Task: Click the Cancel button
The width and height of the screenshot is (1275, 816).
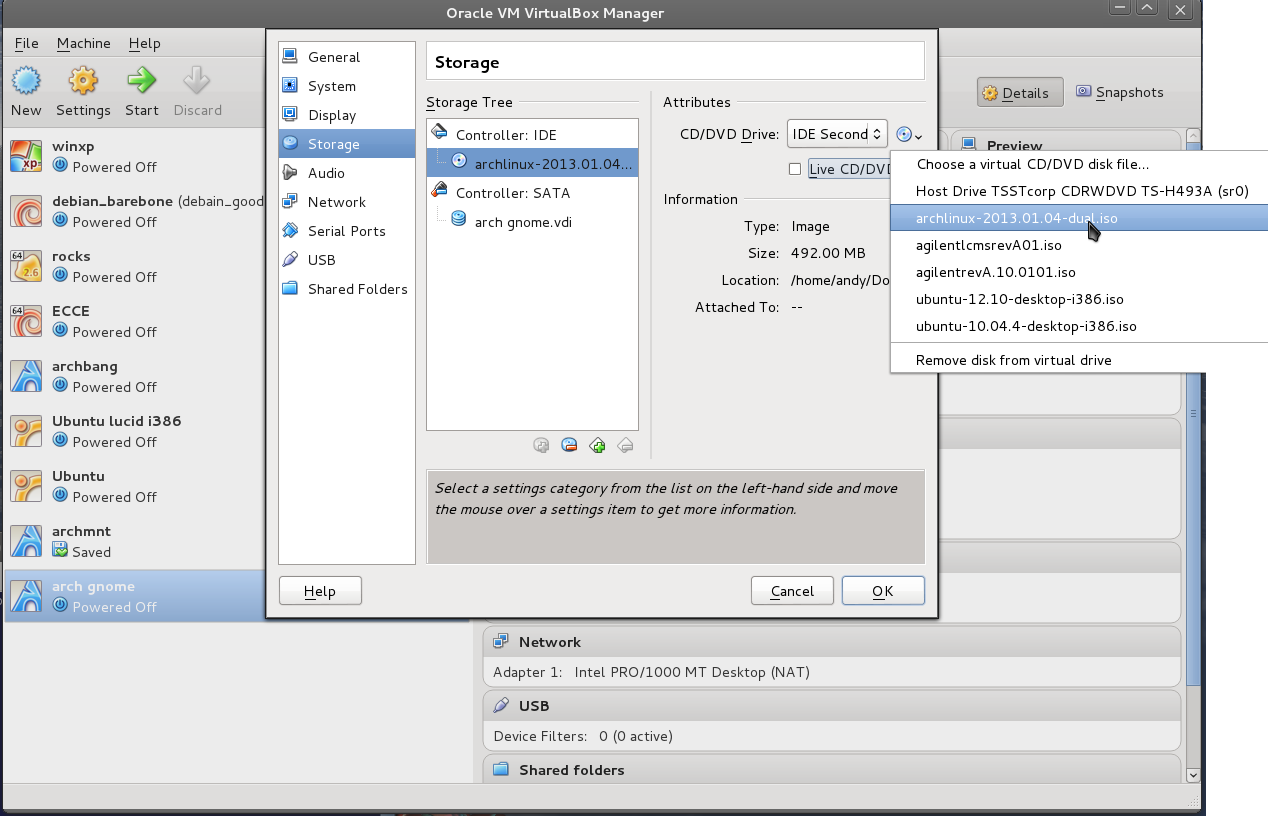Action: (792, 591)
